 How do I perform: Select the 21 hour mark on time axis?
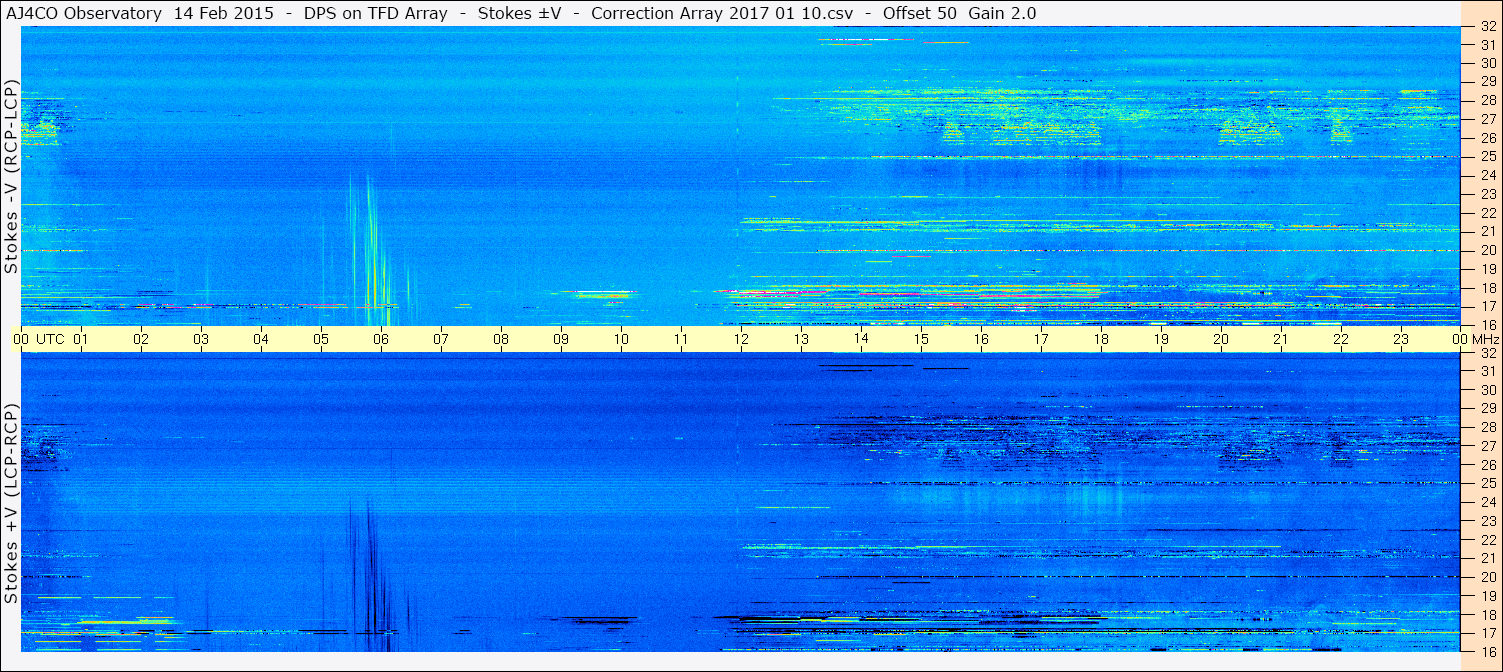click(x=1281, y=339)
